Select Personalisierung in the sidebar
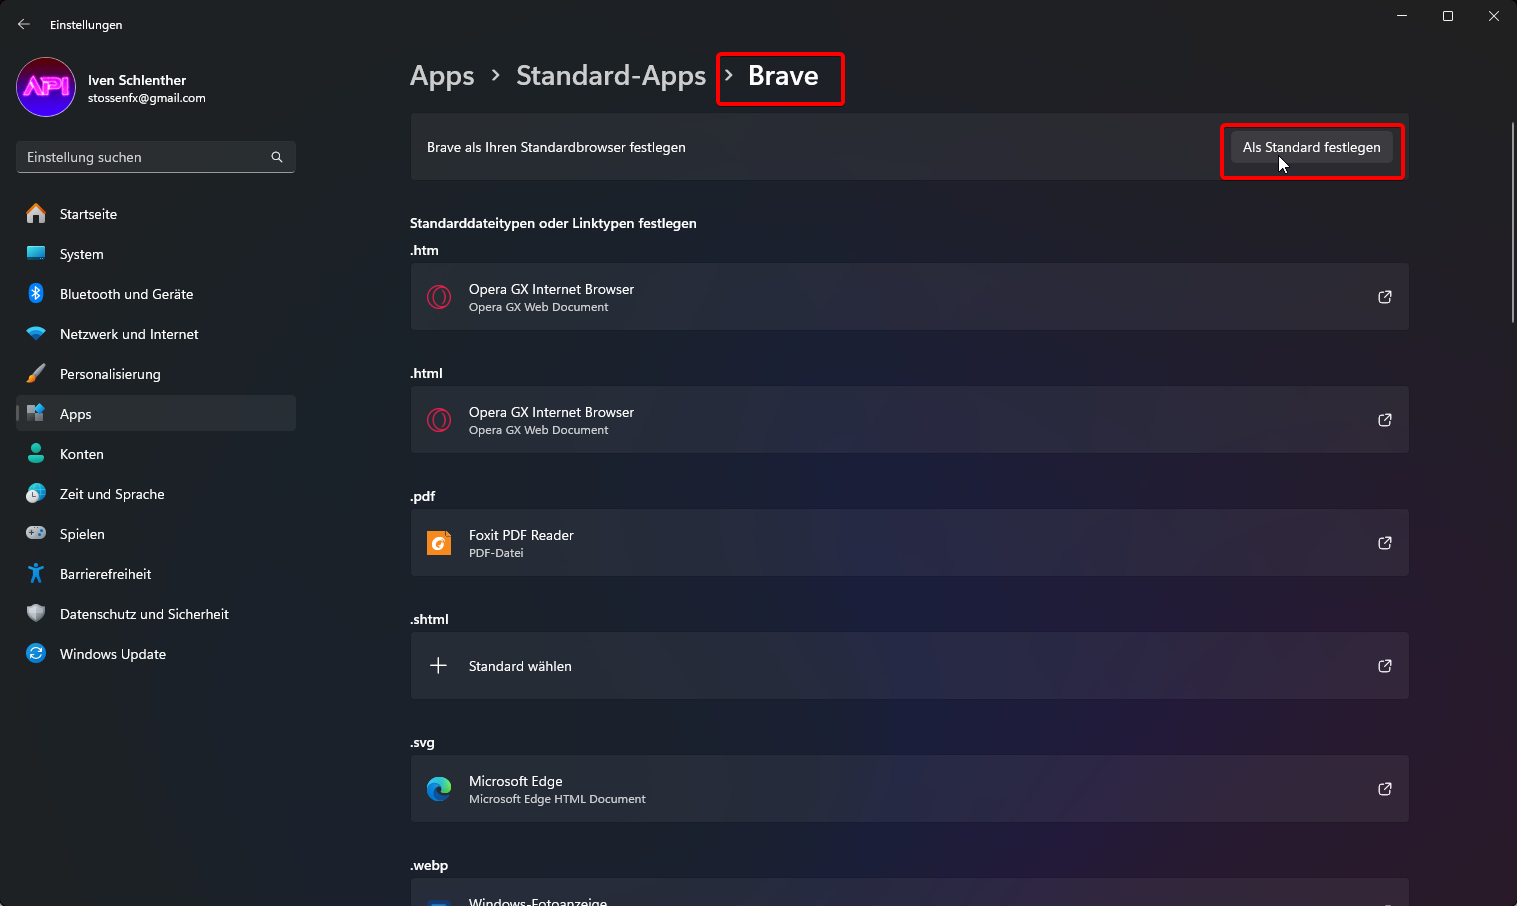The width and height of the screenshot is (1517, 906). 110,374
